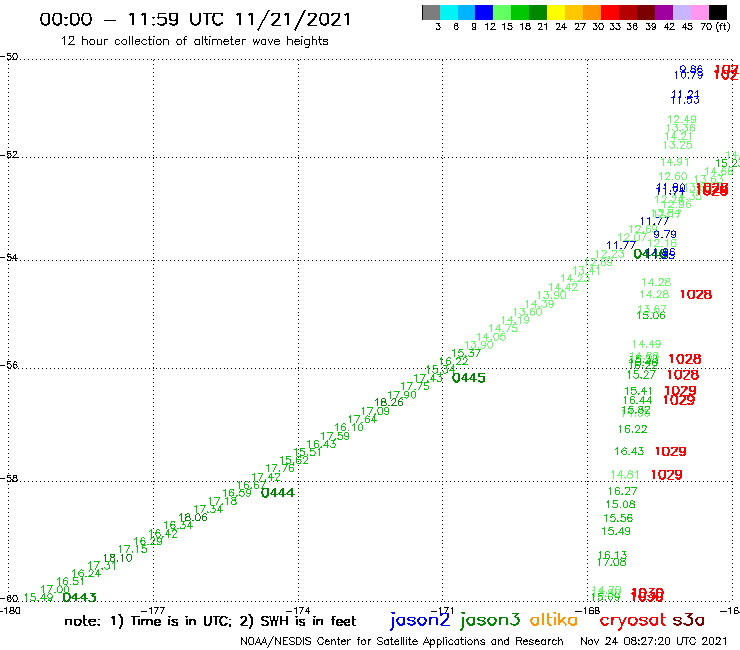Click the 'jason3' satellite legend label
This screenshot has height=650, width=740.
point(490,620)
